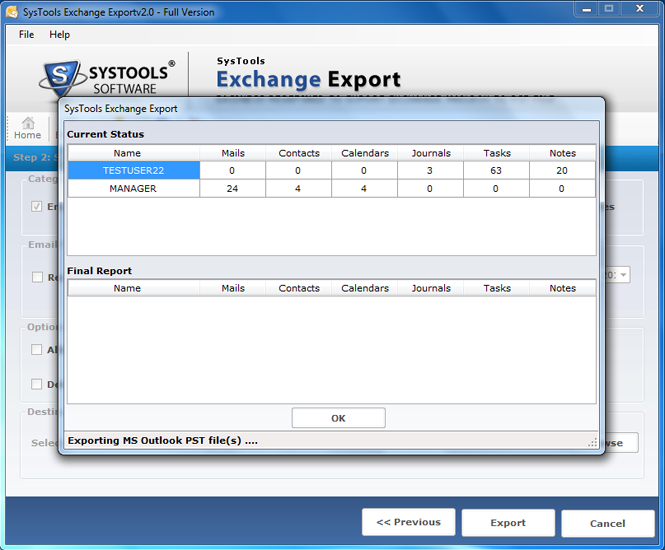Image resolution: width=665 pixels, height=550 pixels.
Task: Open the Help menu
Action: [x=60, y=34]
